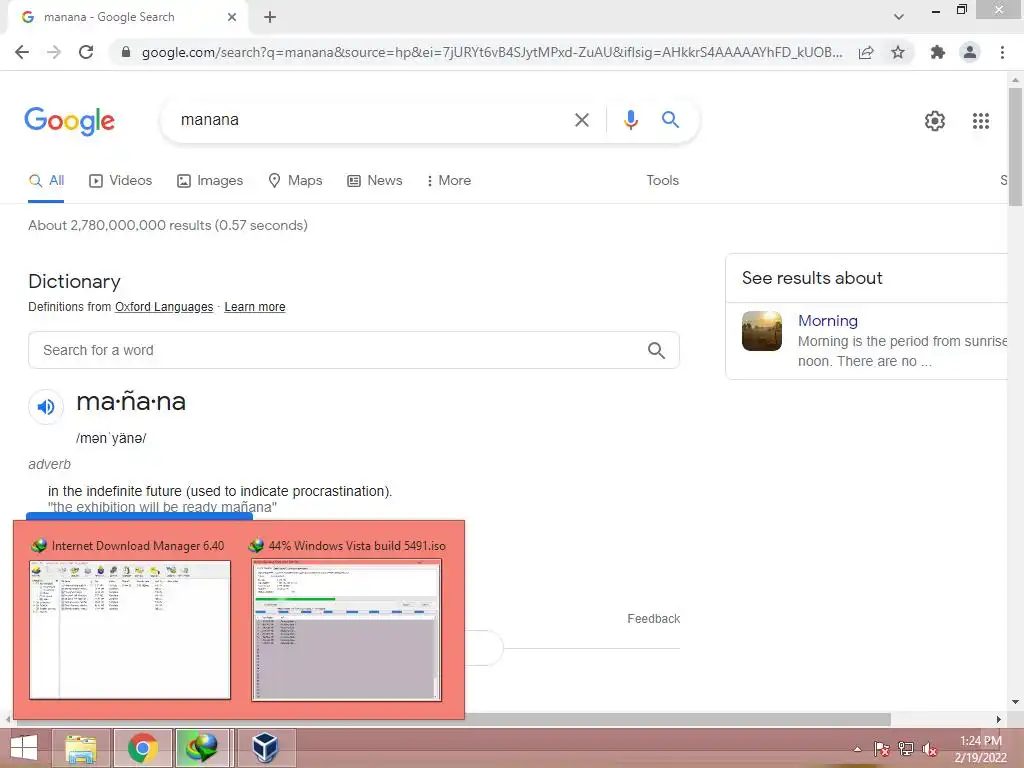
Task: Click the Google search text box
Action: tap(372, 120)
